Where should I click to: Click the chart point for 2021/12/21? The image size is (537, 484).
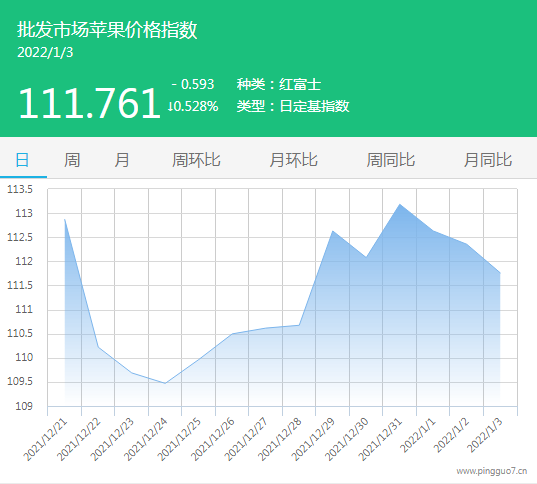(65, 219)
